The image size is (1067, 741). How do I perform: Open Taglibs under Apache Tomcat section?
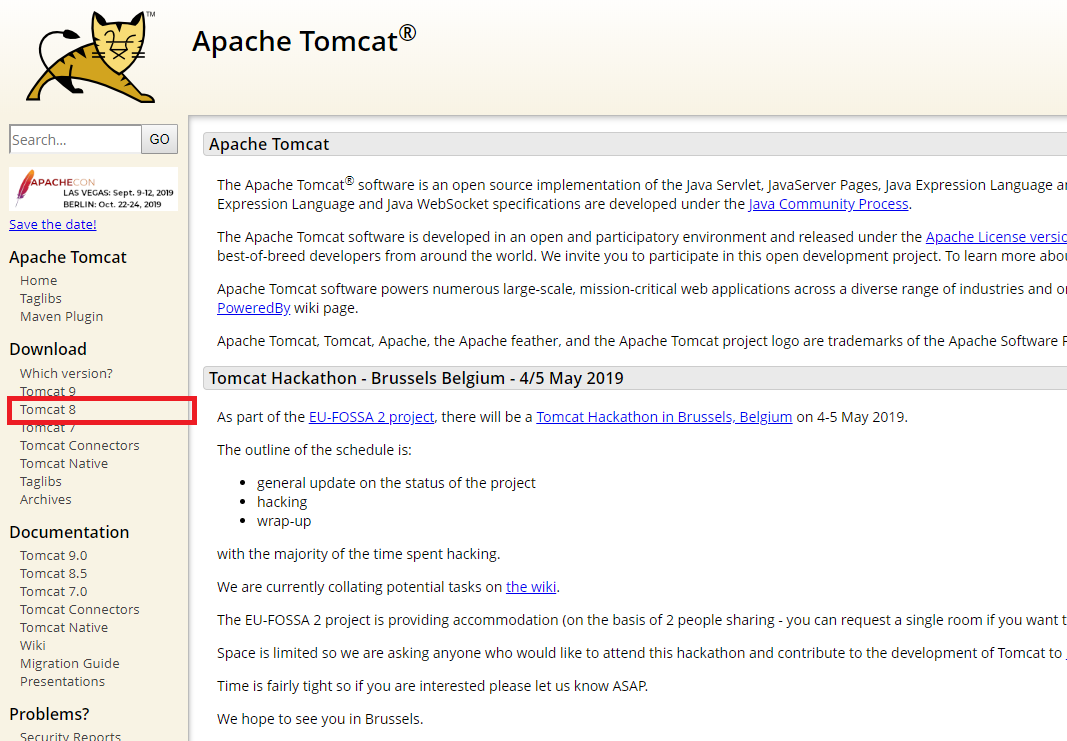pyautogui.click(x=41, y=299)
